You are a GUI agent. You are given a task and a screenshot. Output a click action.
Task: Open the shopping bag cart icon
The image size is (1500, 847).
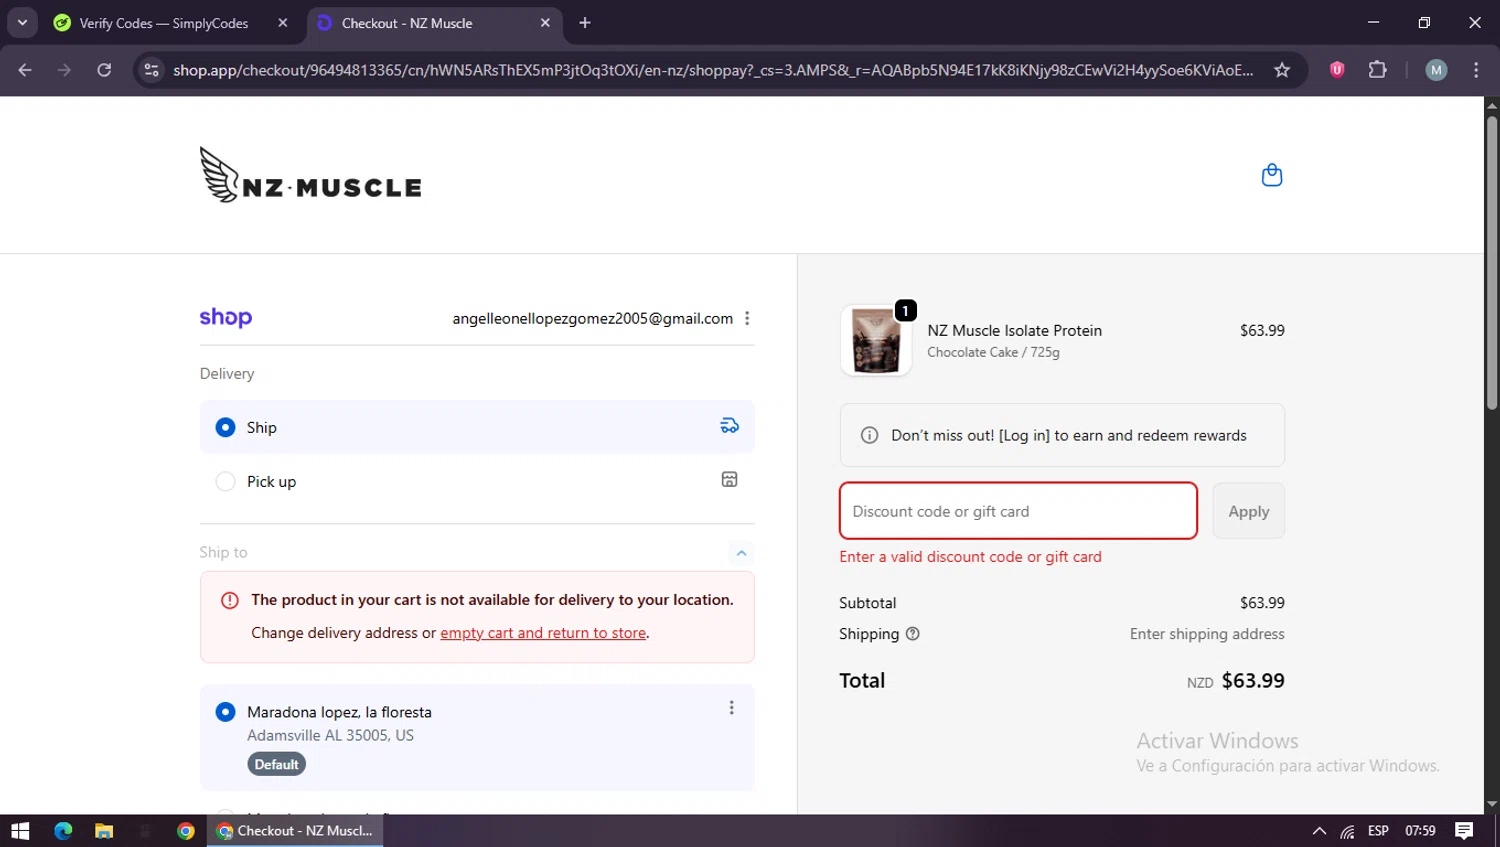coord(1272,175)
